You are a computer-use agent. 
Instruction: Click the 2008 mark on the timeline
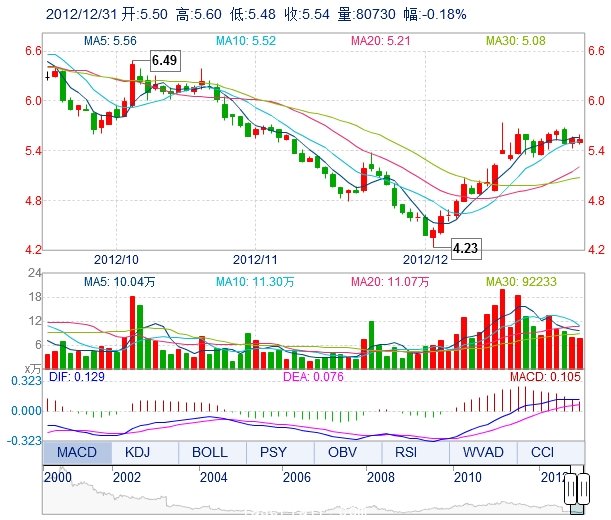(x=380, y=477)
